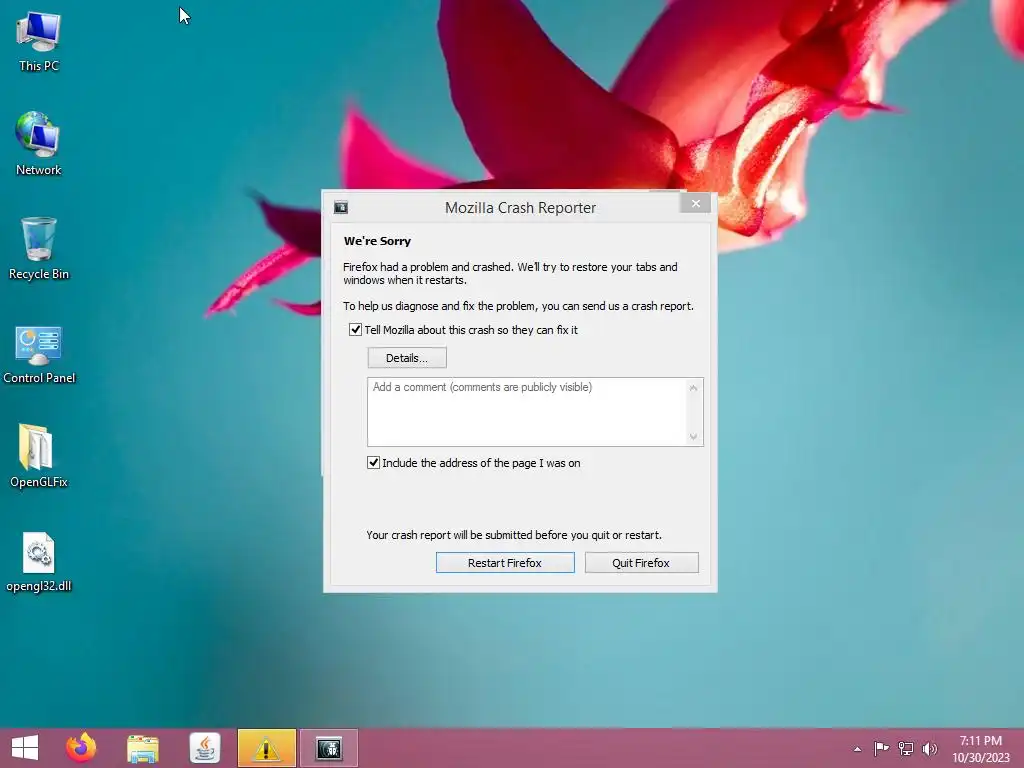The image size is (1024, 768).
Task: Open the Windows Start button
Action: (25, 748)
